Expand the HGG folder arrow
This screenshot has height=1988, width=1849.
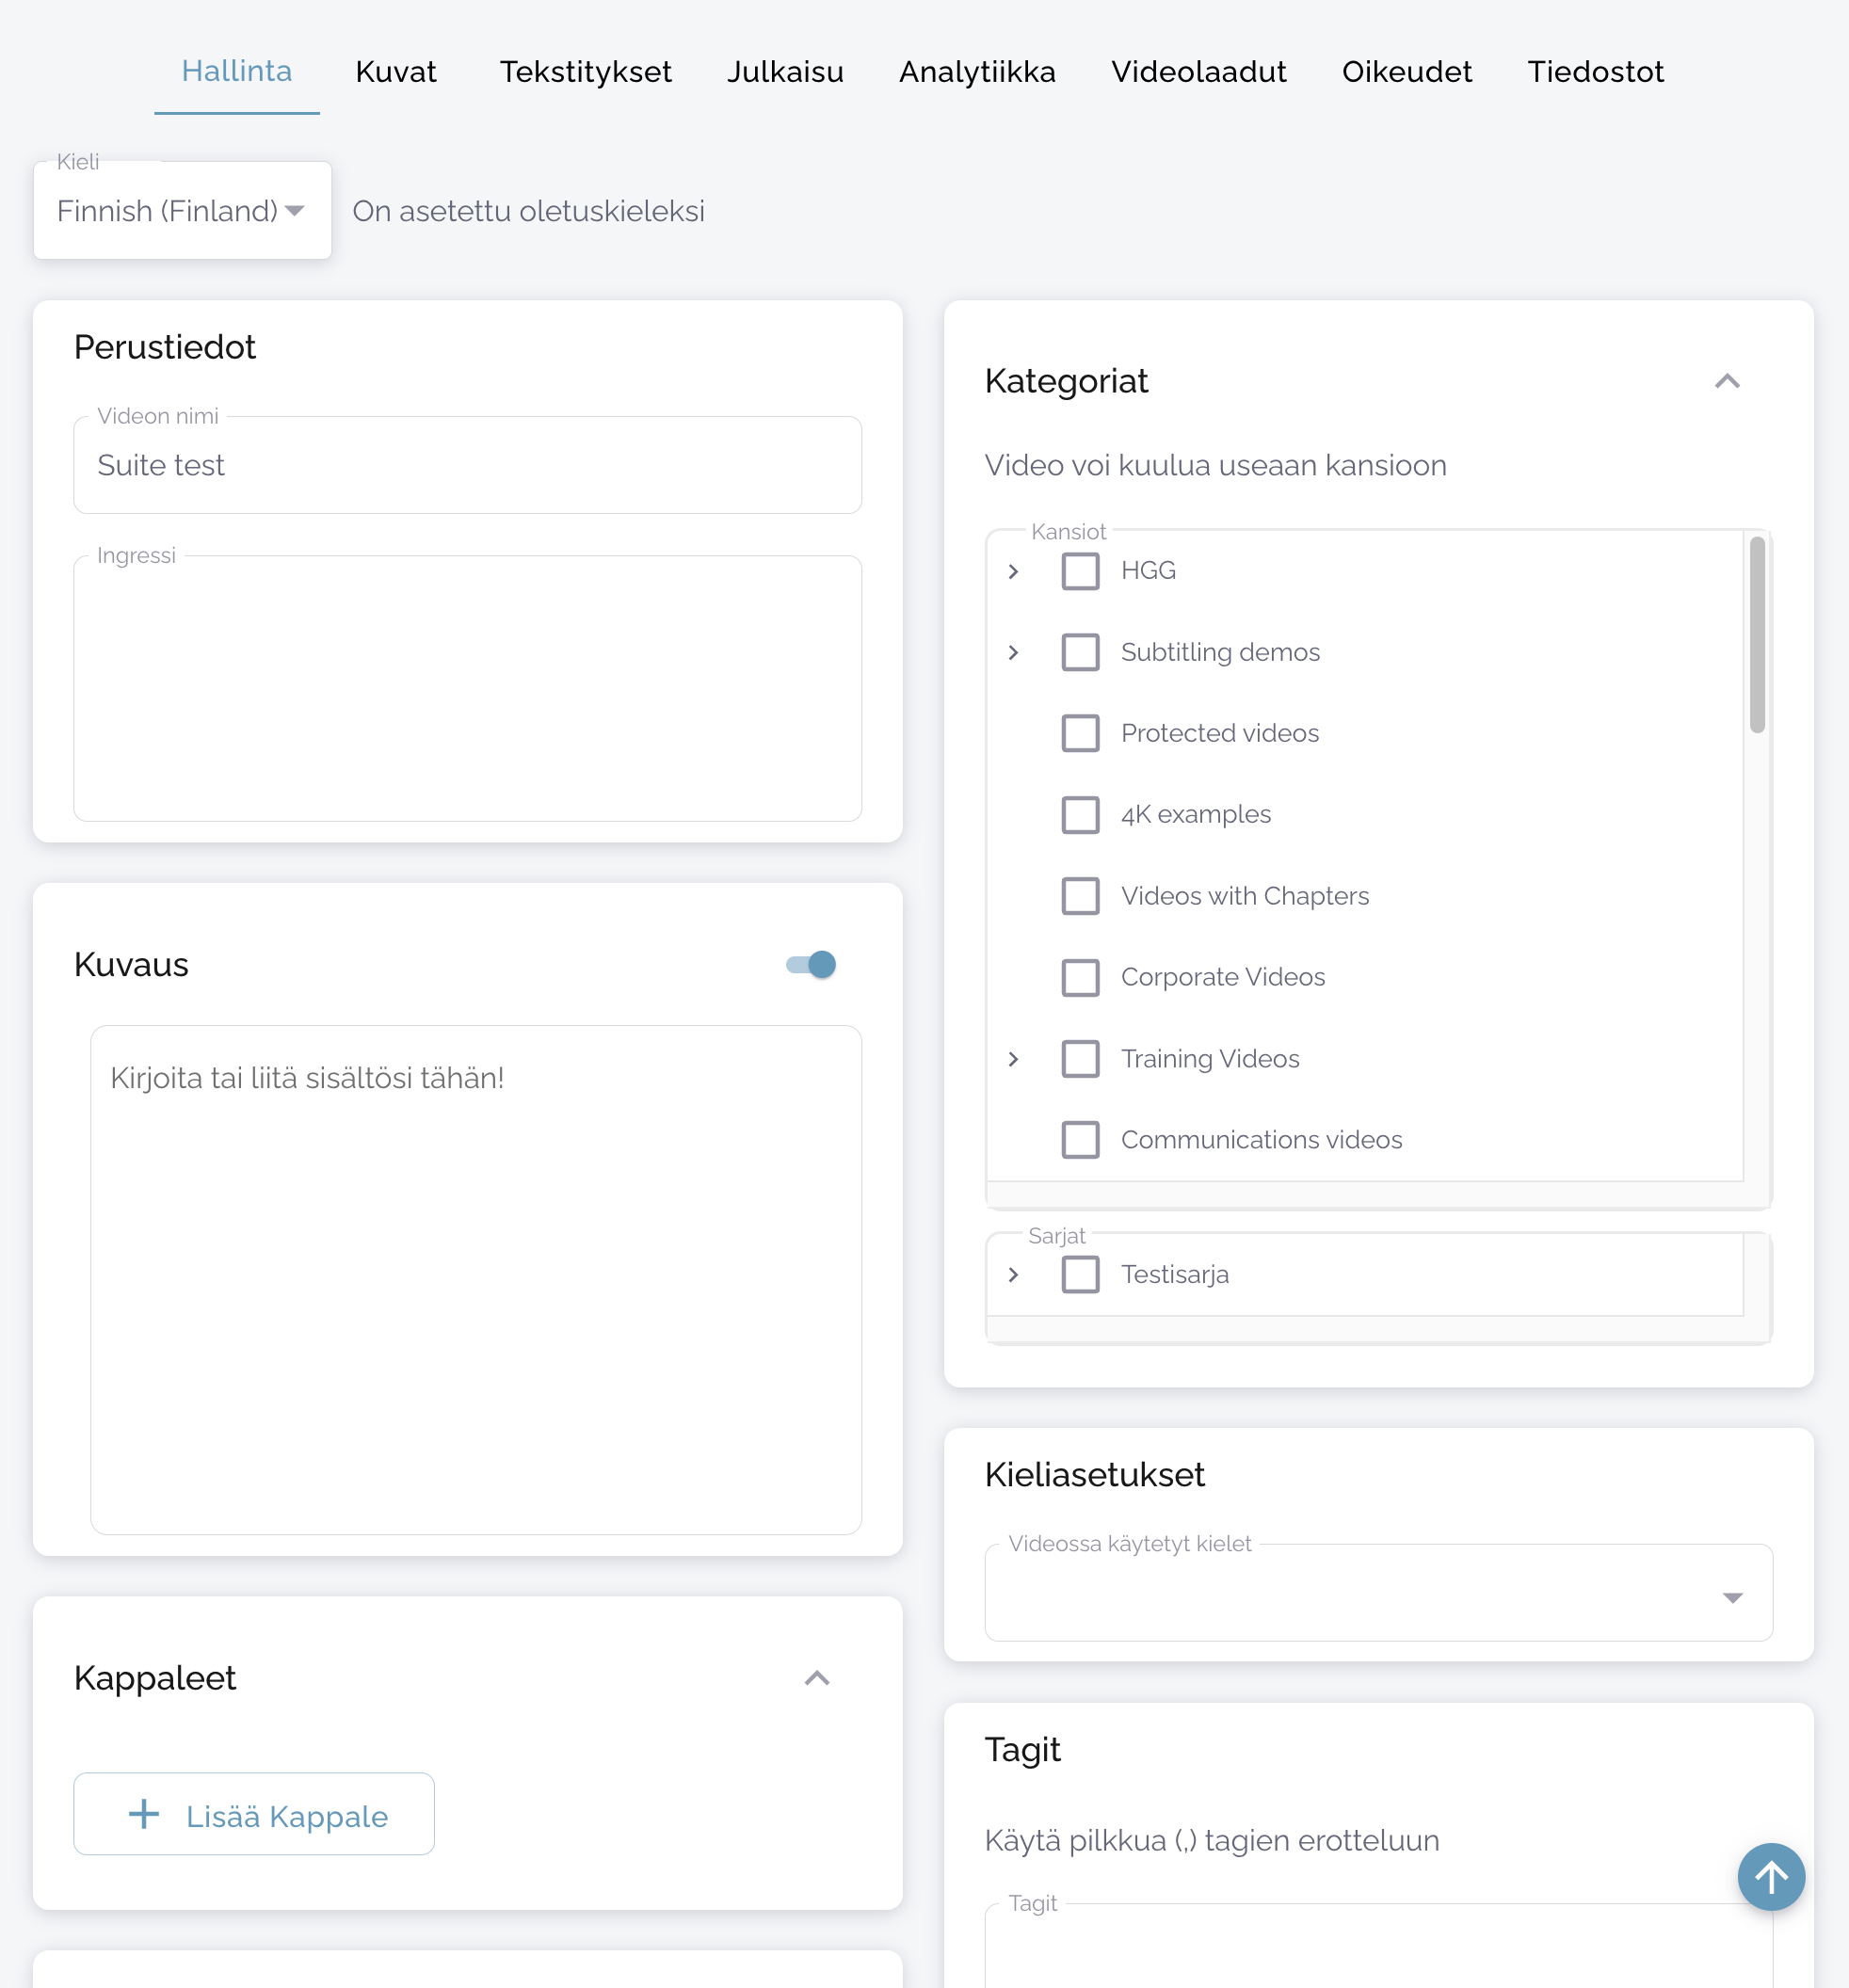(1013, 571)
